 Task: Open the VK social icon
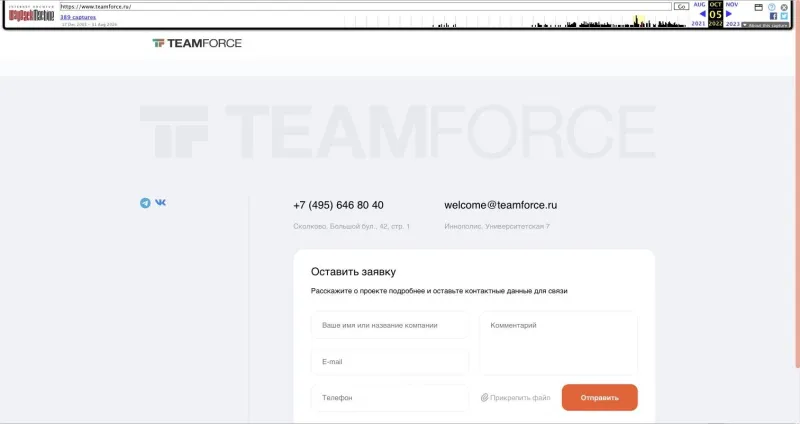pos(160,203)
